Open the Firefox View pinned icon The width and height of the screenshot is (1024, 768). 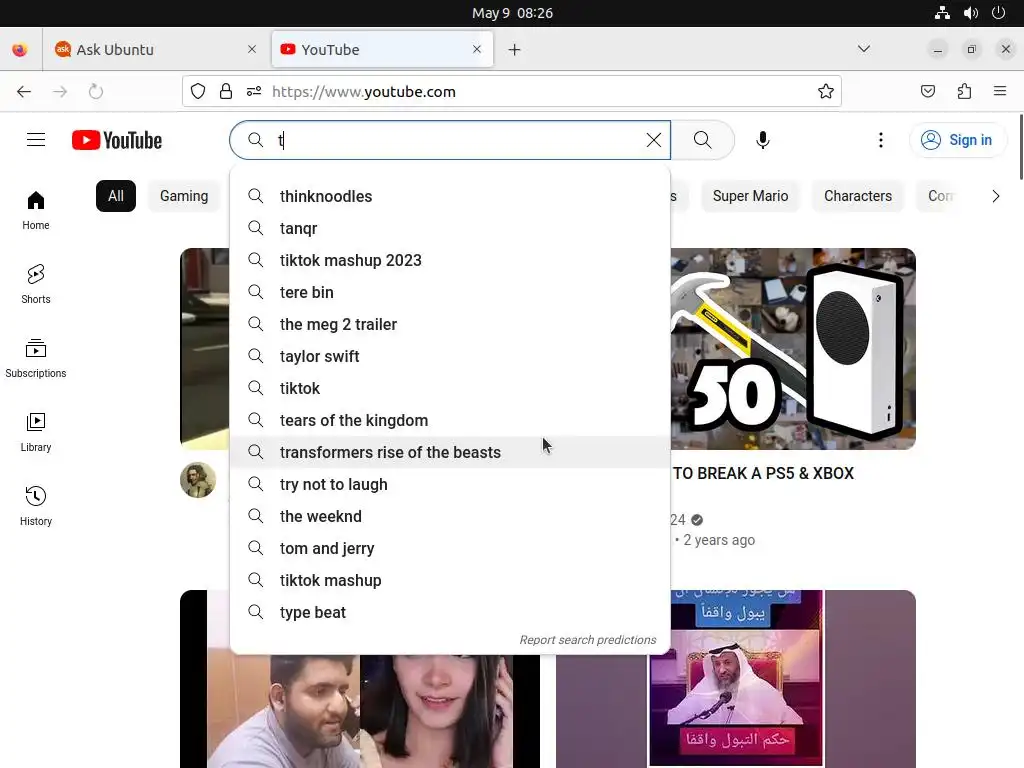pyautogui.click(x=20, y=50)
